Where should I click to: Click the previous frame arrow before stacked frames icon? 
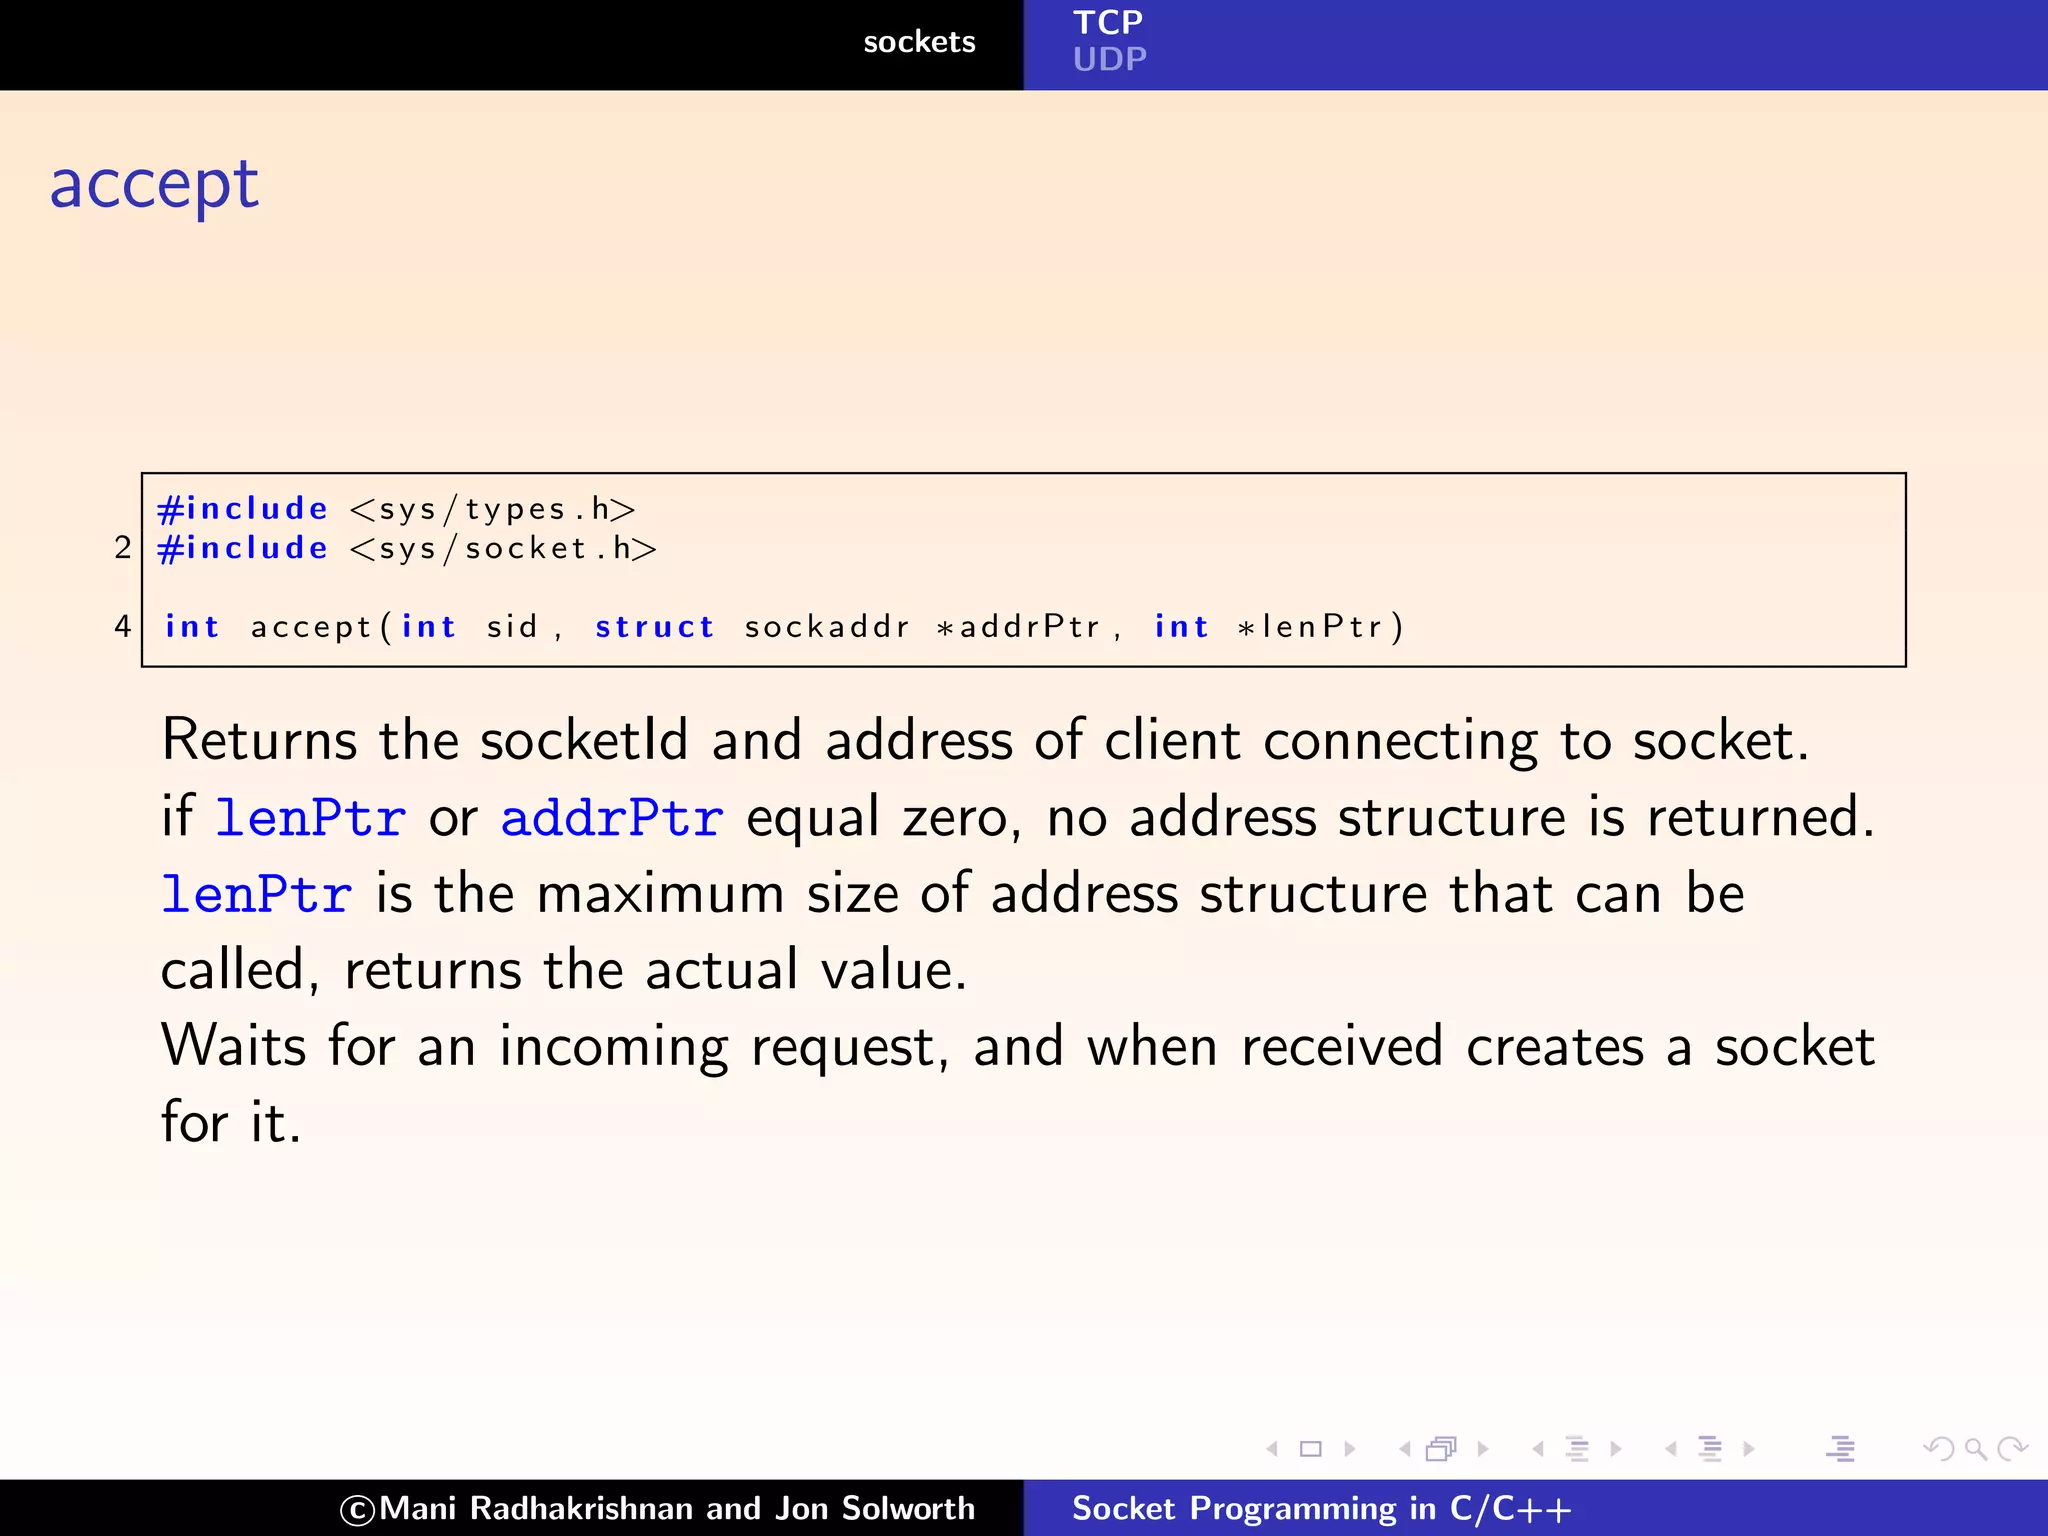coord(1405,1449)
